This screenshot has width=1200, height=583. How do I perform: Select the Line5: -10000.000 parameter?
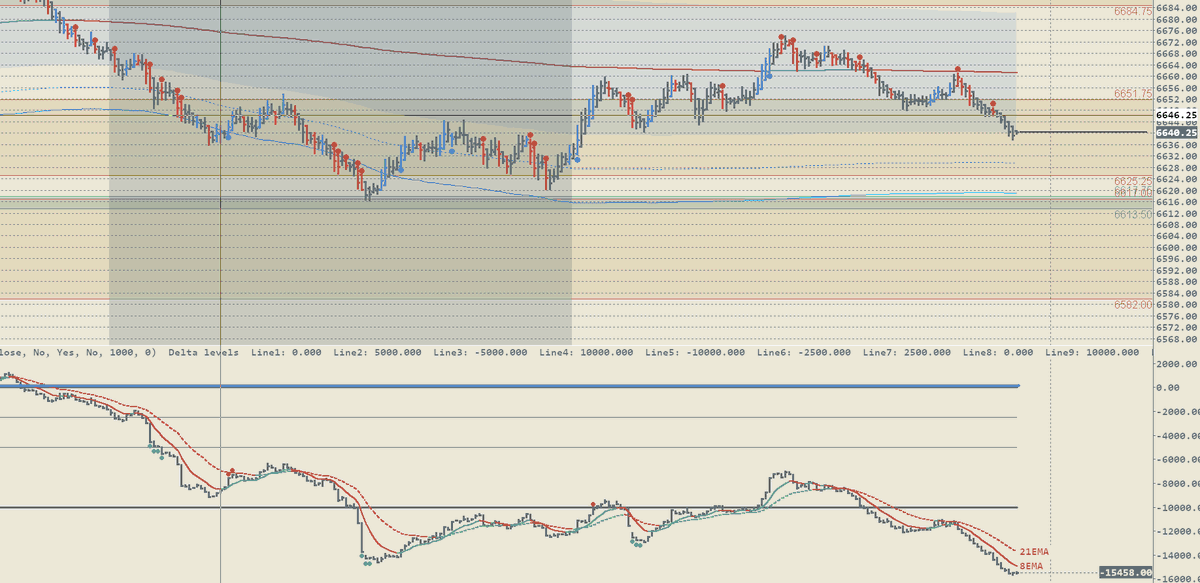(696, 353)
